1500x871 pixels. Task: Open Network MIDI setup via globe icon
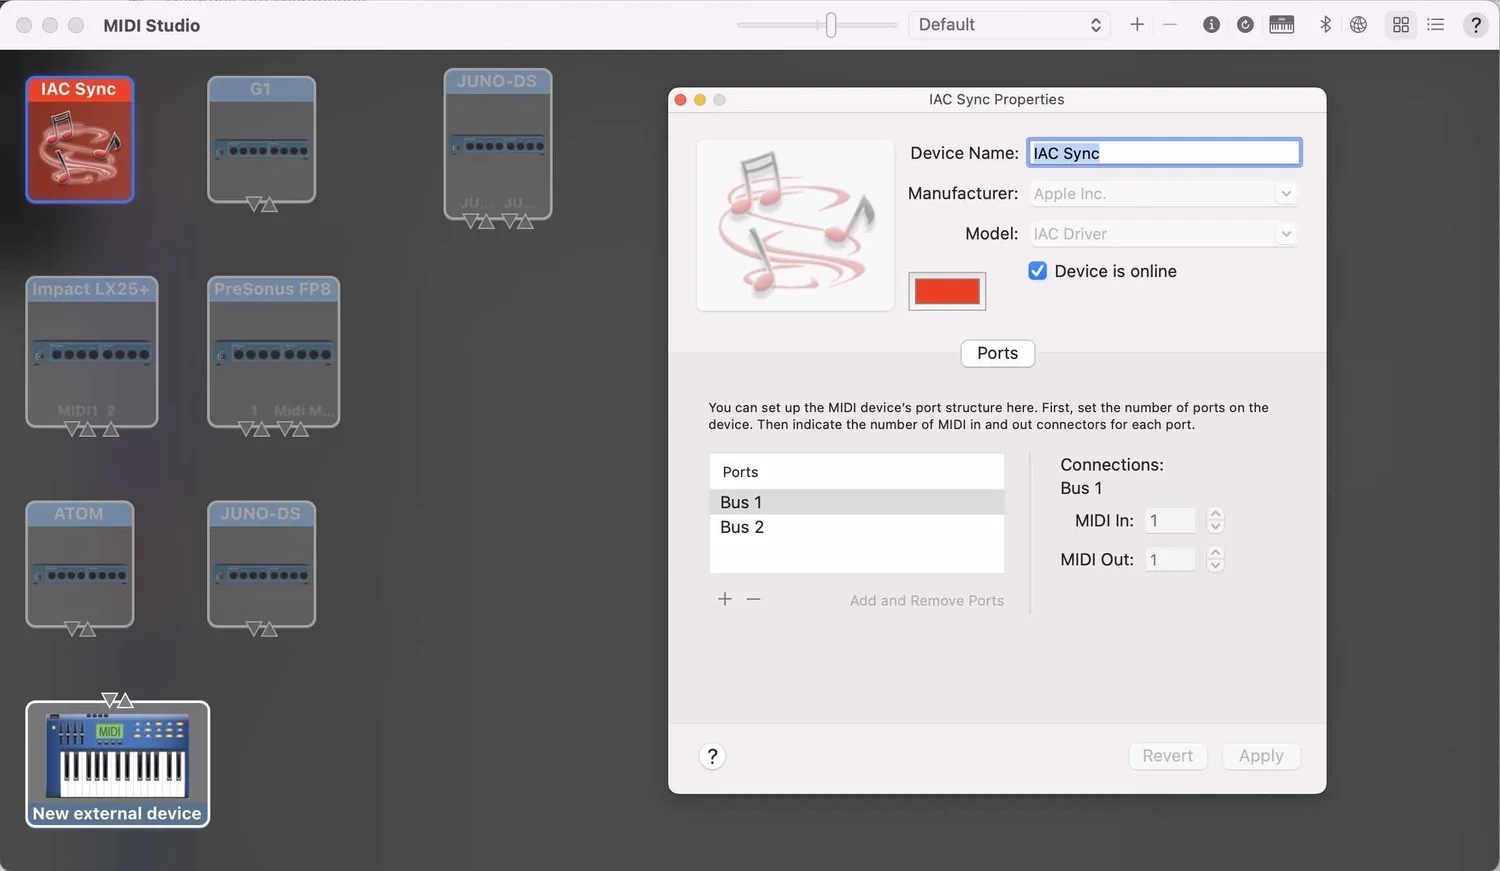[x=1358, y=24]
